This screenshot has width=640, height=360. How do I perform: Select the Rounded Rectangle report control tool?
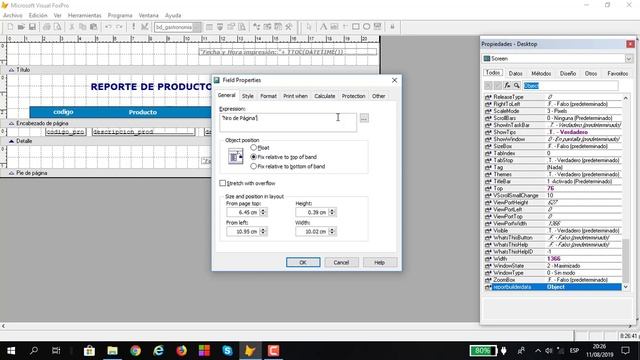click(367, 27)
